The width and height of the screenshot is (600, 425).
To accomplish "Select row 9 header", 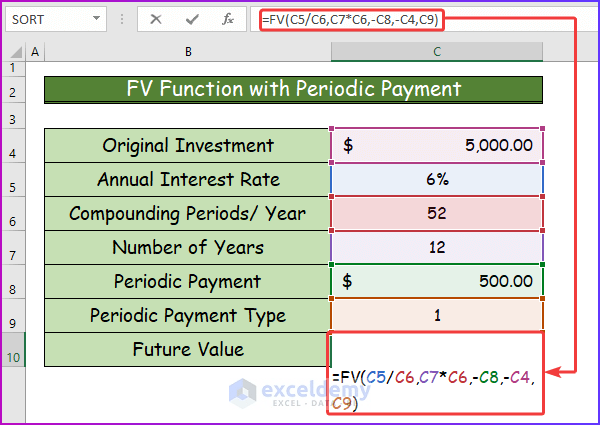I will tap(13, 316).
